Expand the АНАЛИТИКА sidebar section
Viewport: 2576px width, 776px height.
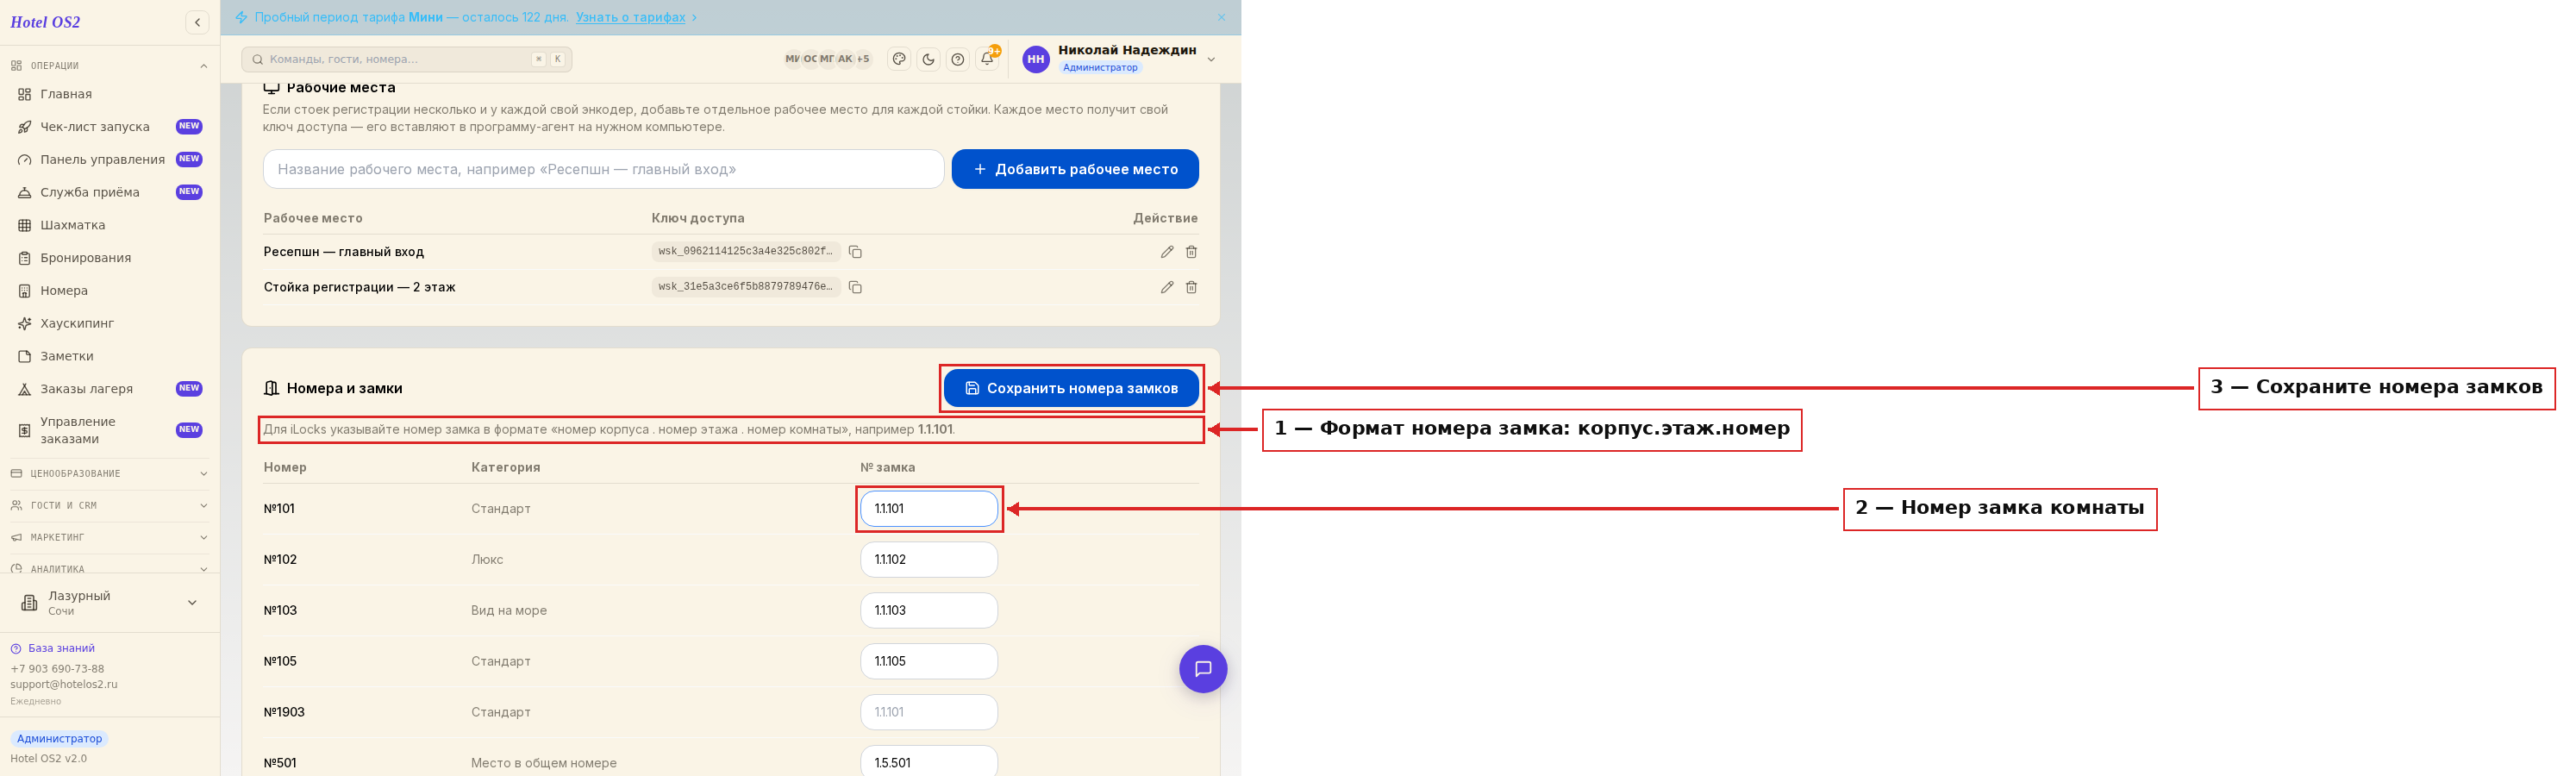(x=110, y=569)
